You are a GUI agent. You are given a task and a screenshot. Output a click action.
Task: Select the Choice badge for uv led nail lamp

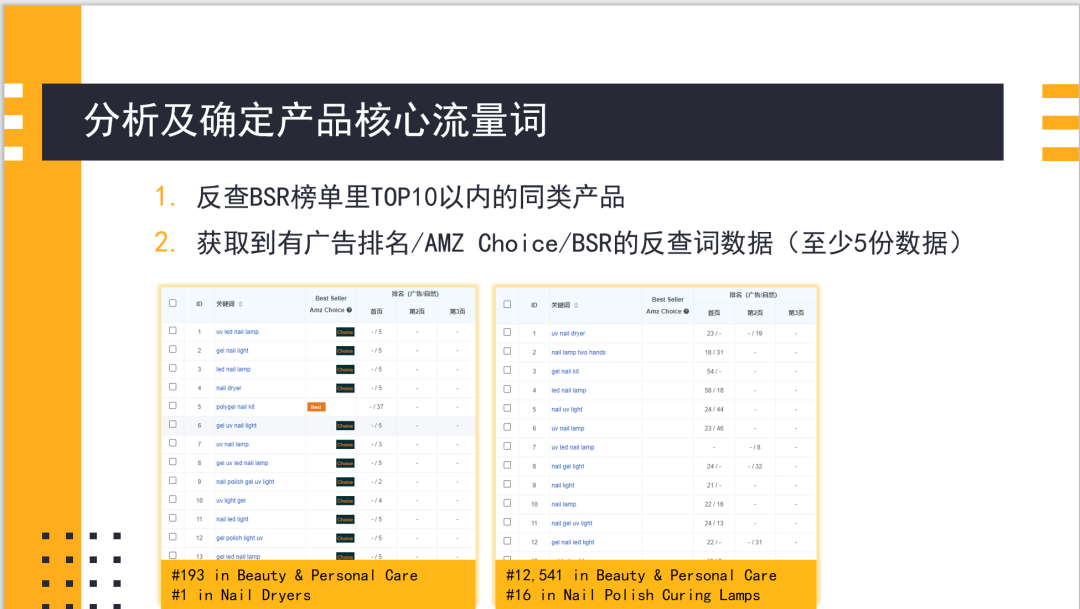(346, 332)
